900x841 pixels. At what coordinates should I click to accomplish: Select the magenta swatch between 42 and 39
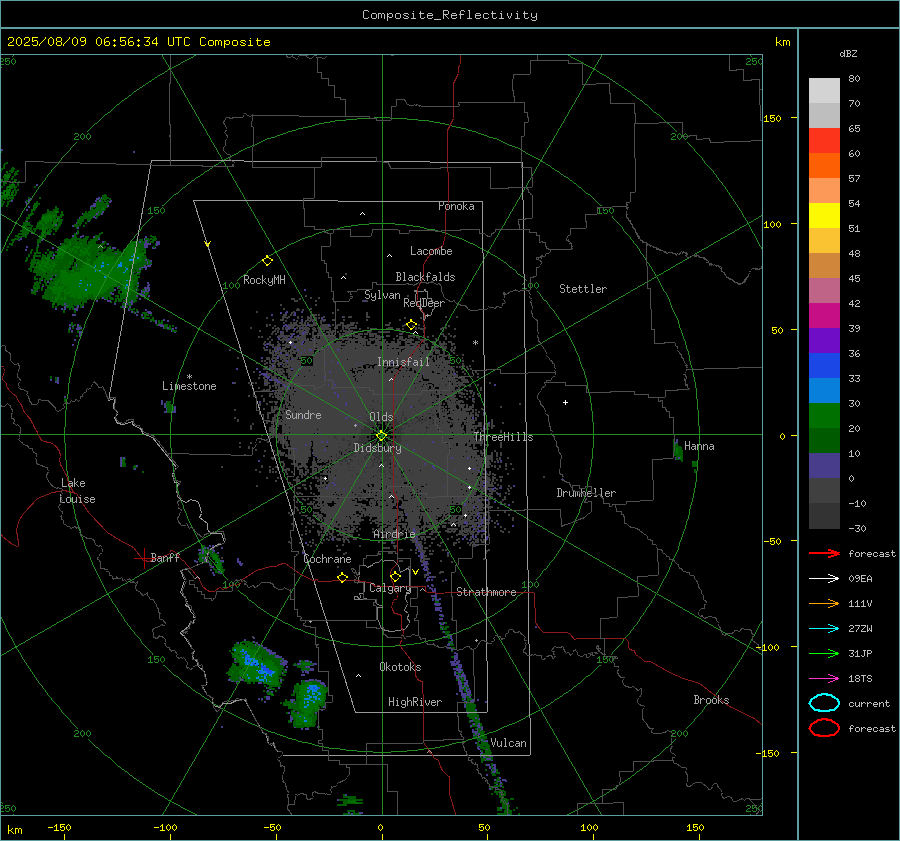pyautogui.click(x=824, y=316)
